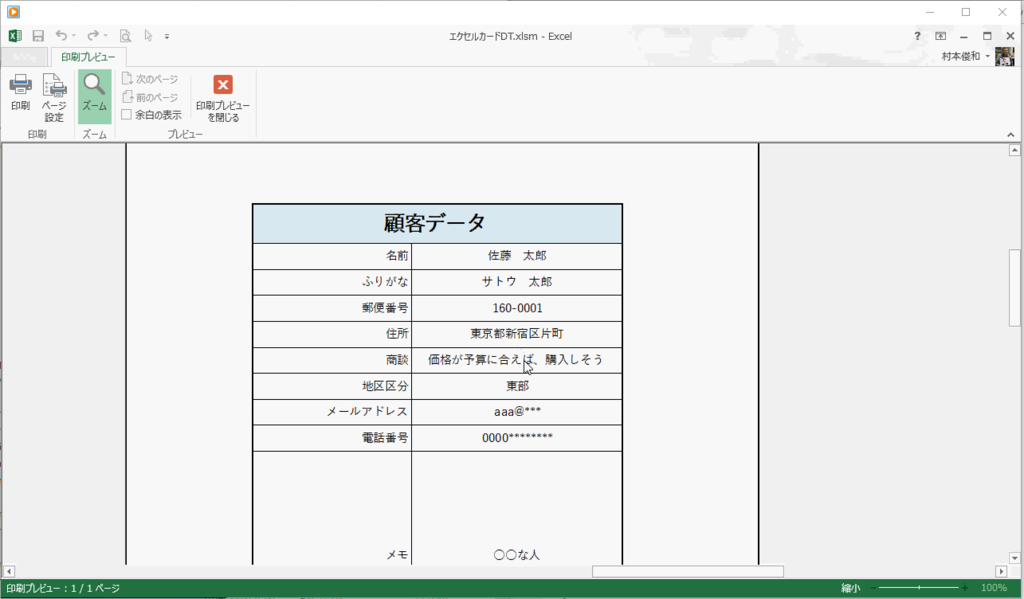Open Excel Help question mark
Viewport: 1024px width, 599px height.
coord(917,36)
